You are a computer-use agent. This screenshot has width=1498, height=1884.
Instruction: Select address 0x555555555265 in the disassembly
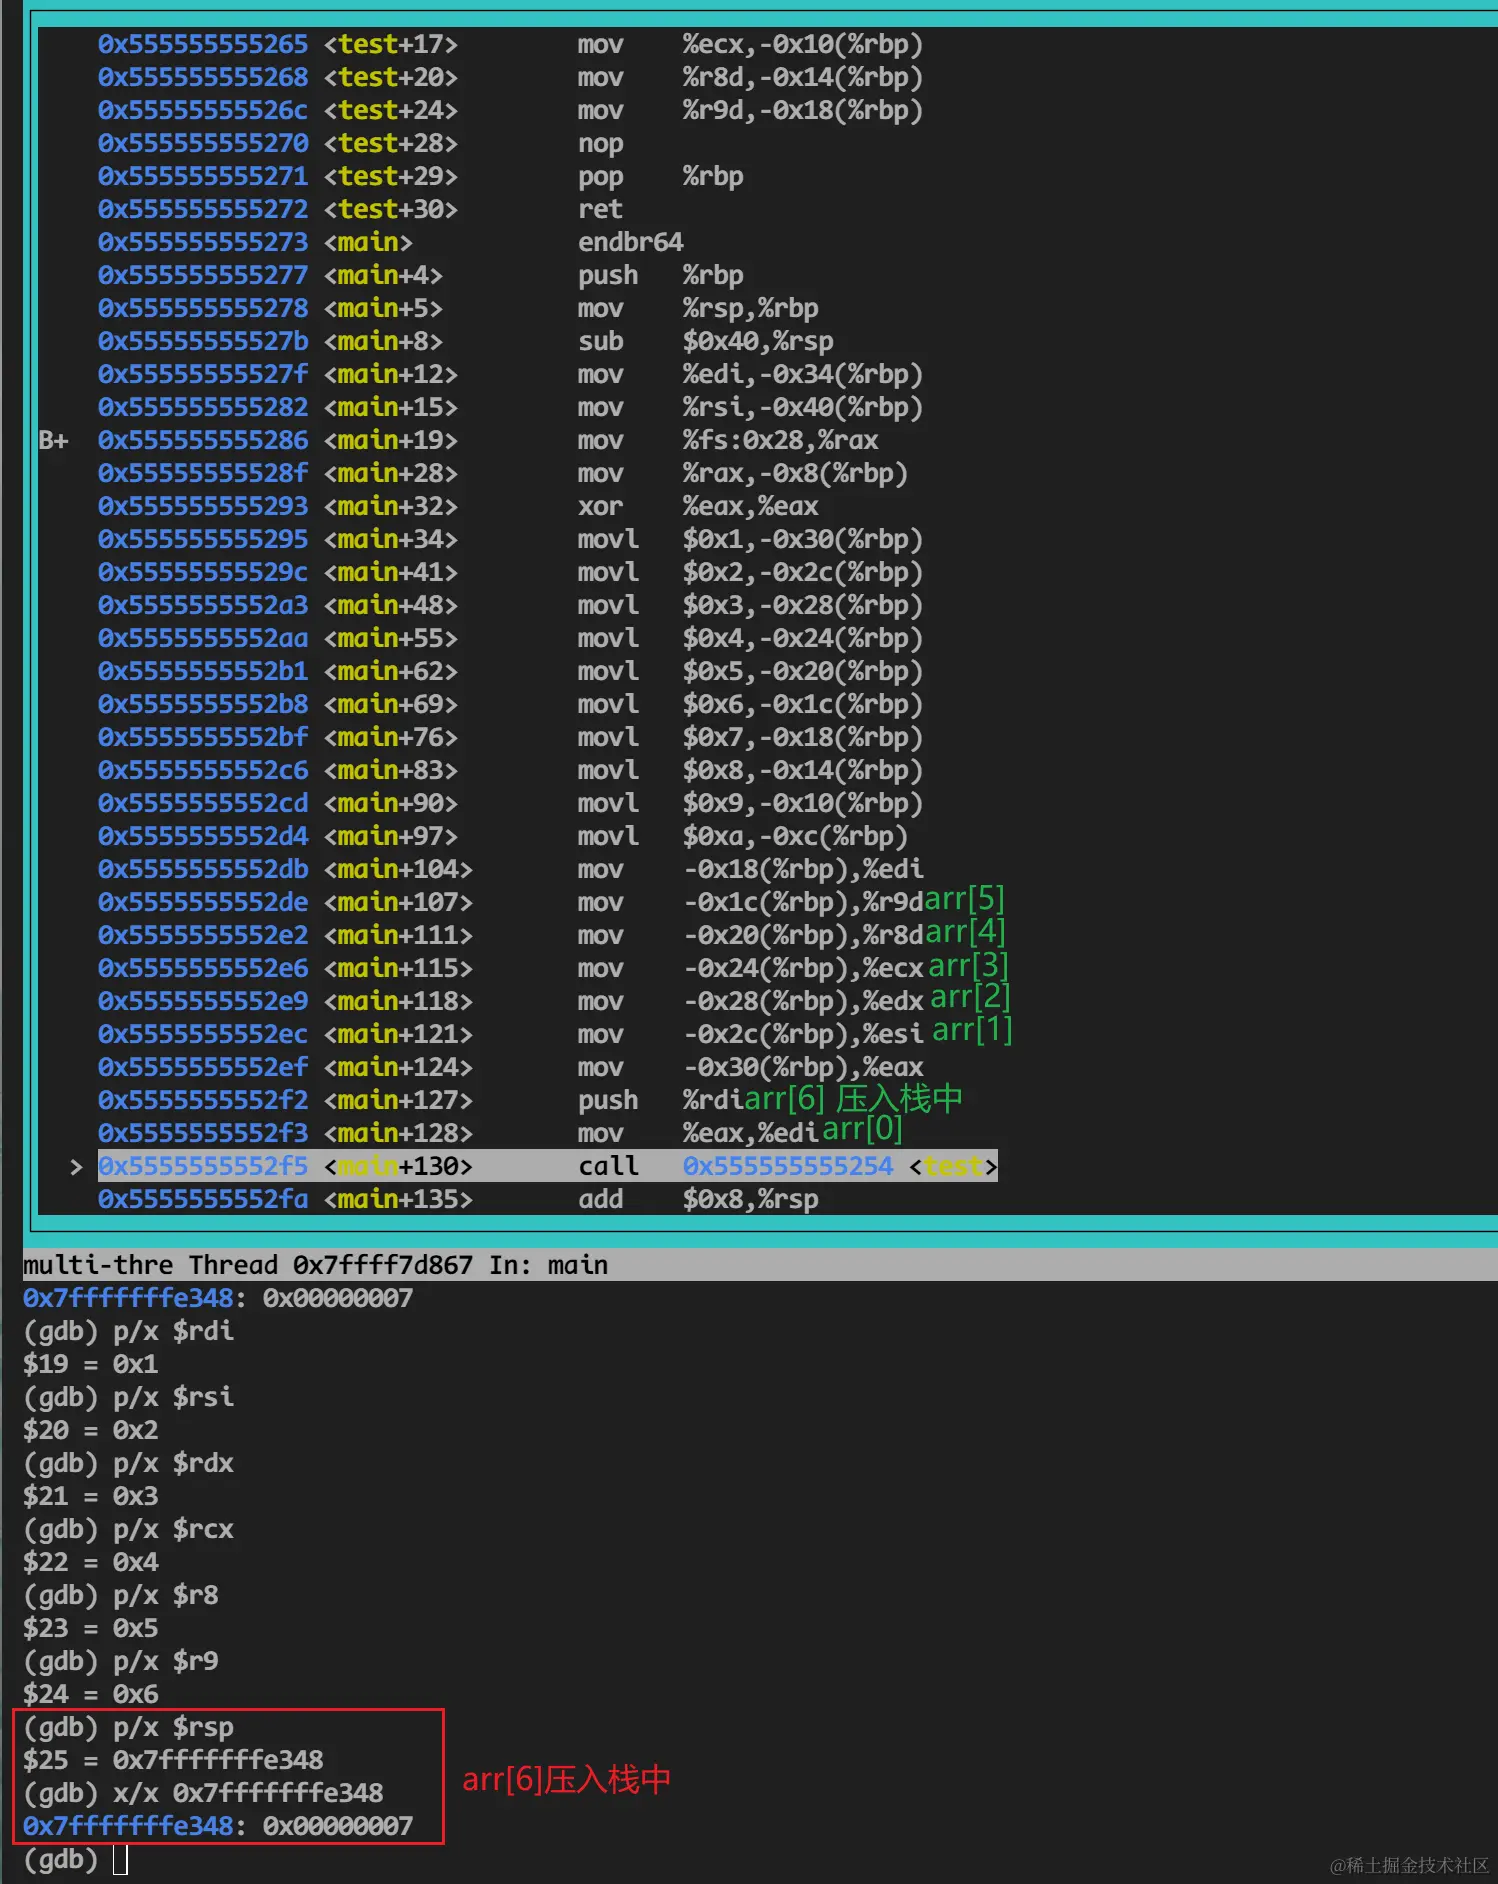pyautogui.click(x=203, y=44)
